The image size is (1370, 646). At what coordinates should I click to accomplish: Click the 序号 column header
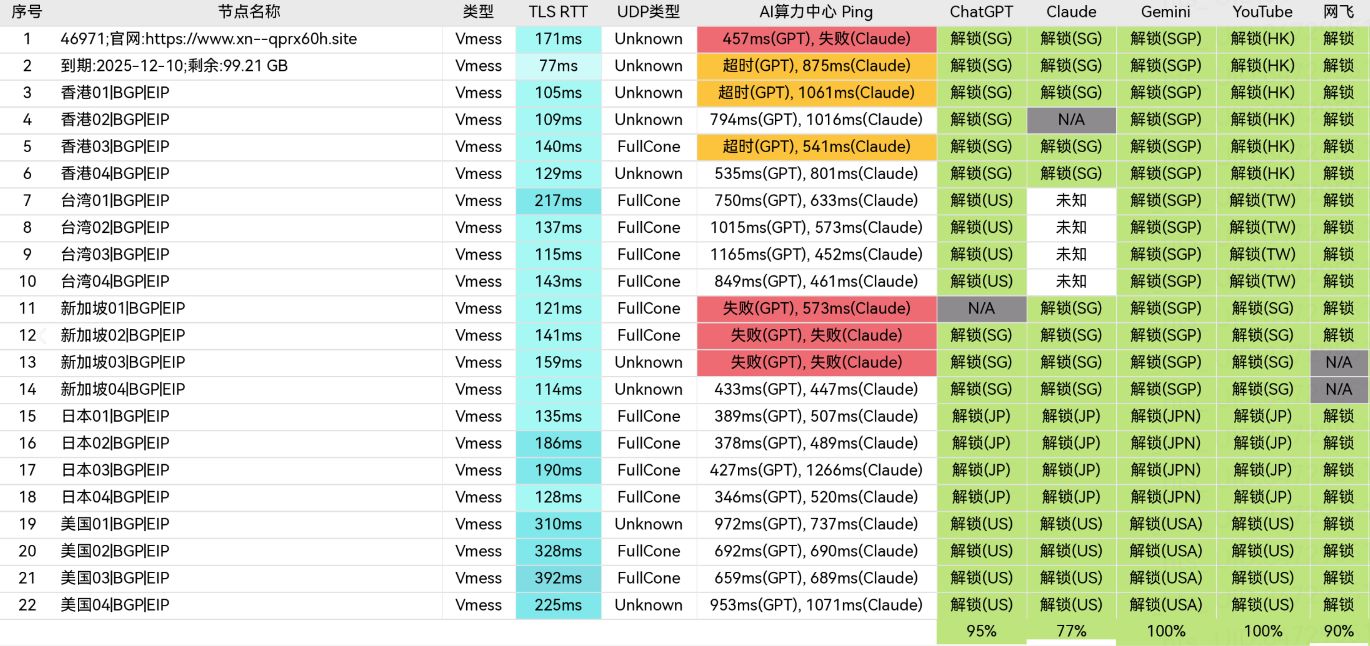[x=27, y=12]
